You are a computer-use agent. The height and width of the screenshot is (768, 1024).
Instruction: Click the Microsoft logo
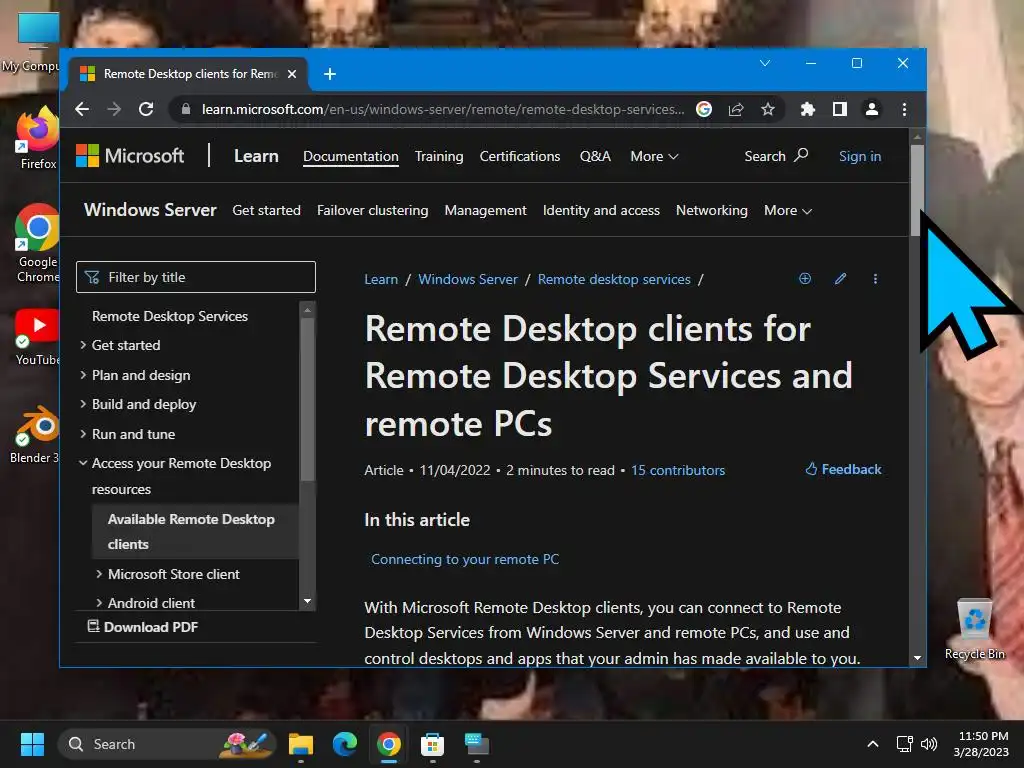coord(130,156)
